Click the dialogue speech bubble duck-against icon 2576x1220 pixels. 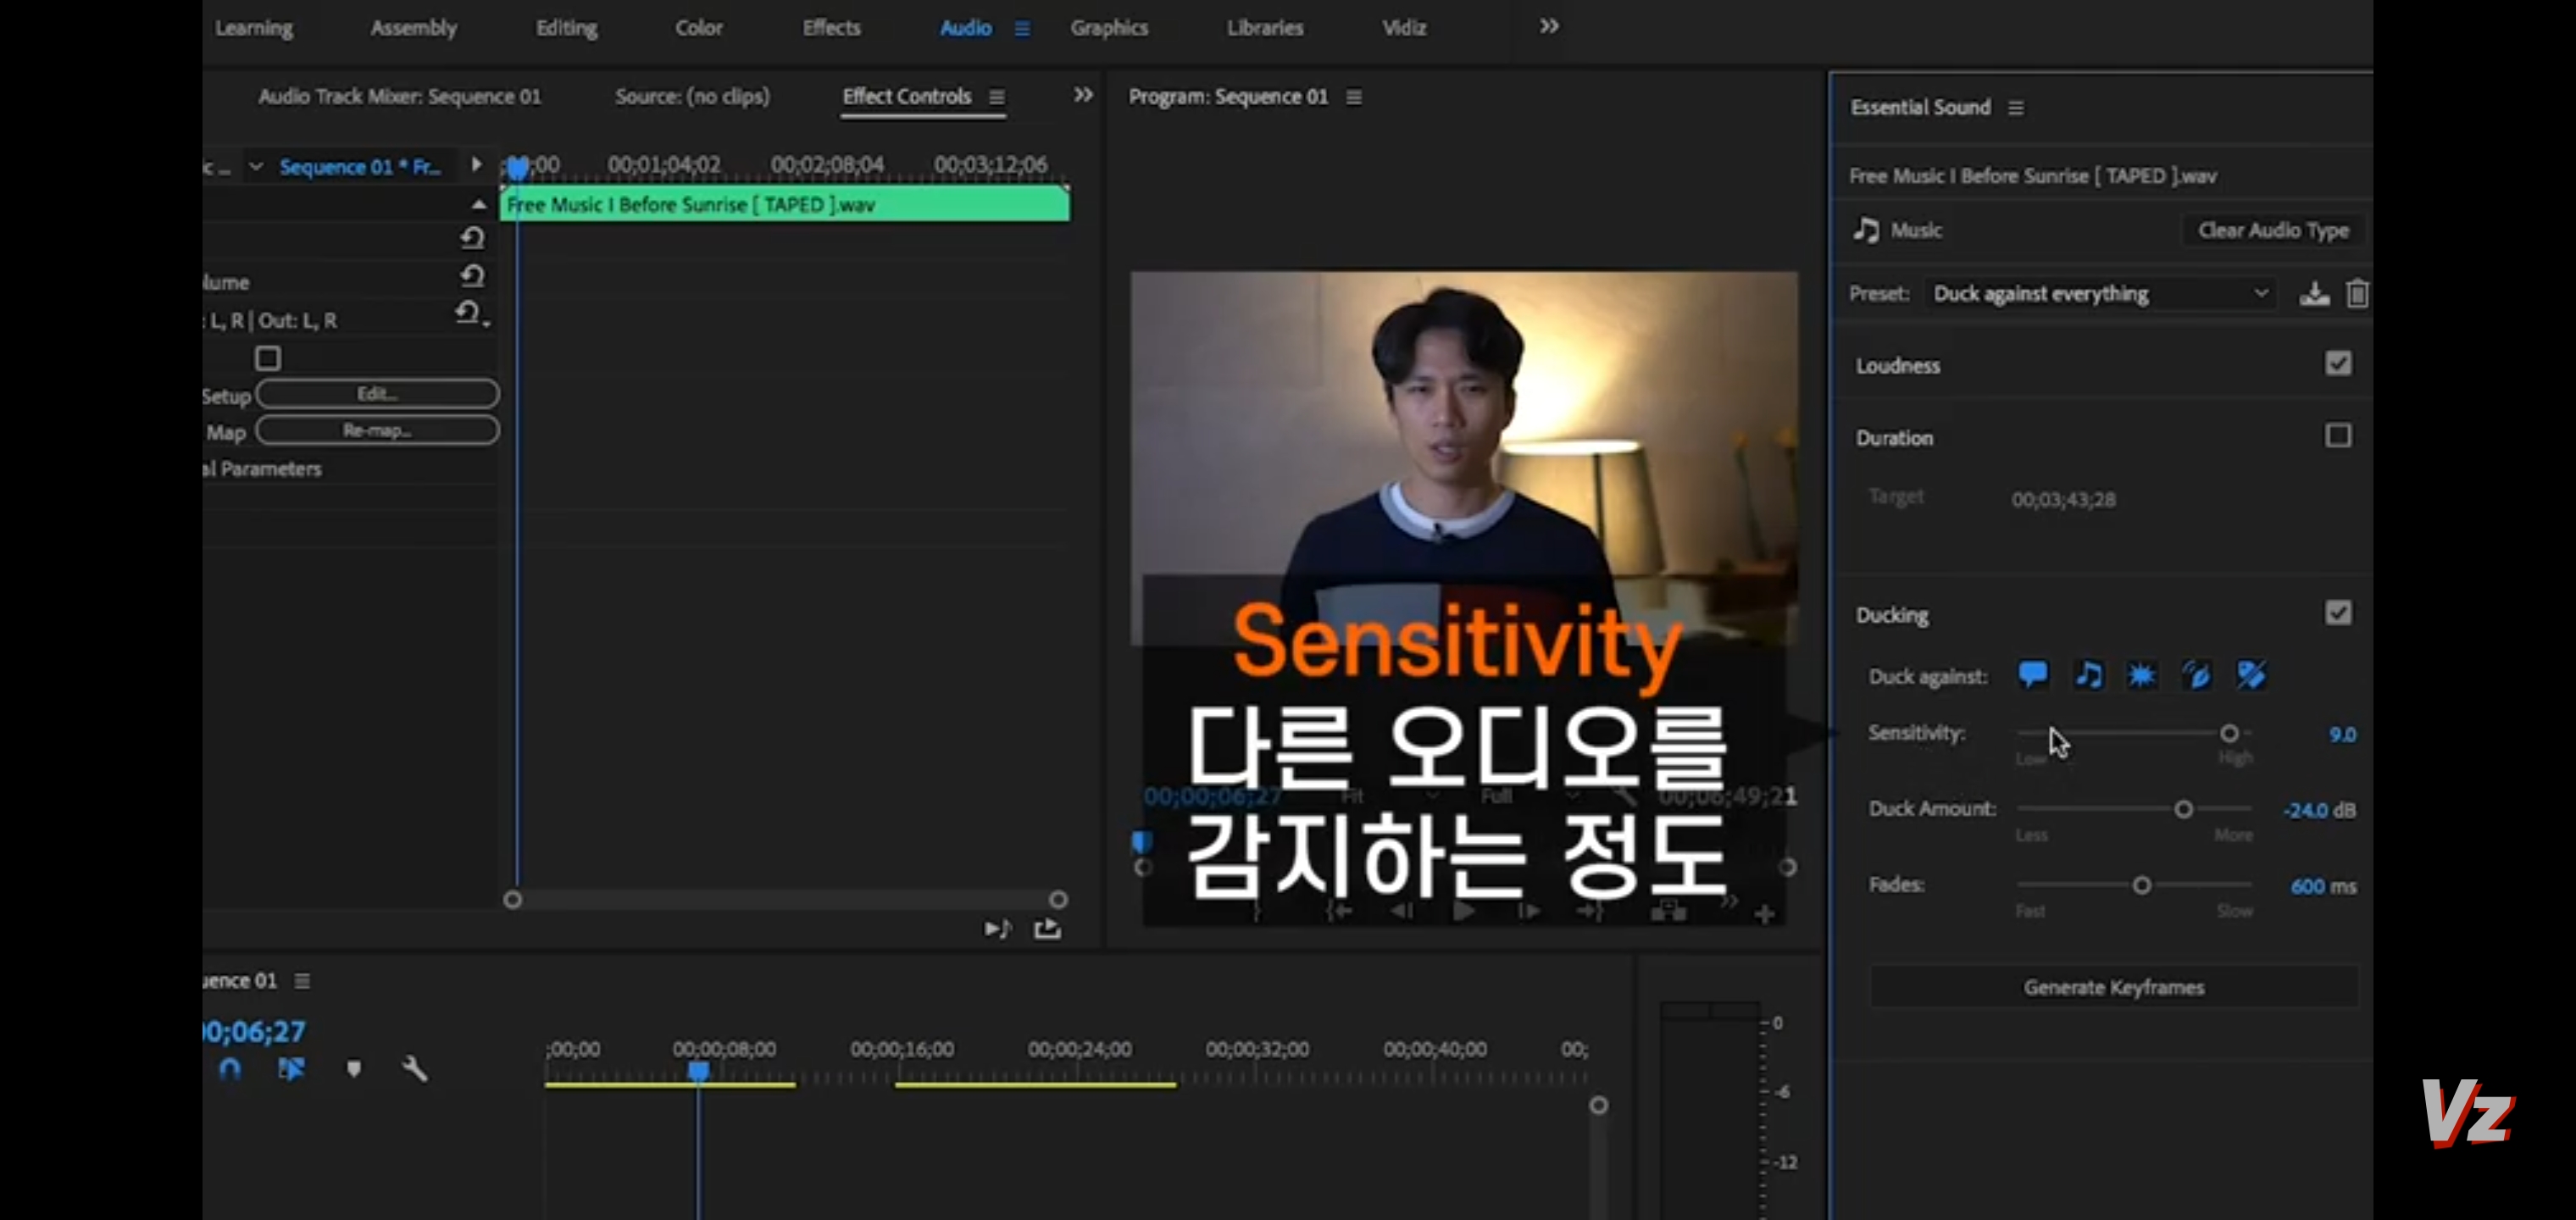point(2032,675)
